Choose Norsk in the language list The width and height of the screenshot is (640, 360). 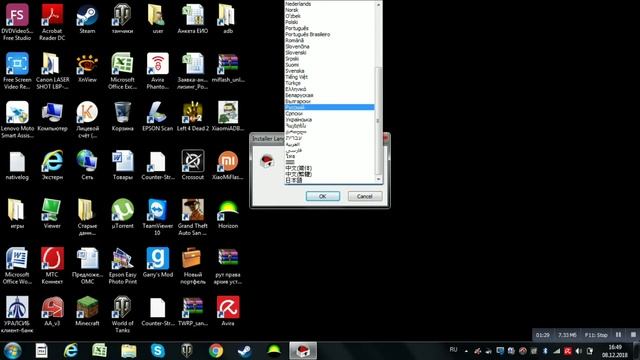click(x=329, y=10)
